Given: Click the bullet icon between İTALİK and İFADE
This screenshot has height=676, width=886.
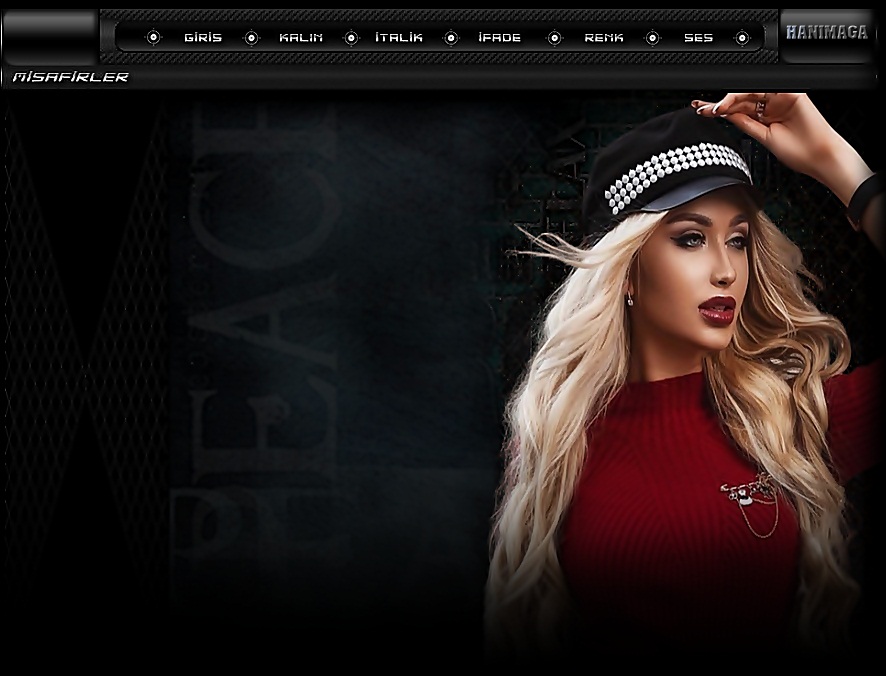Looking at the screenshot, I should click(451, 37).
